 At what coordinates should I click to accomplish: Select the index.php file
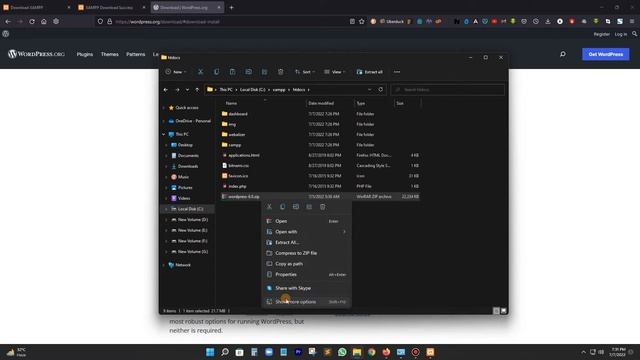point(237,186)
